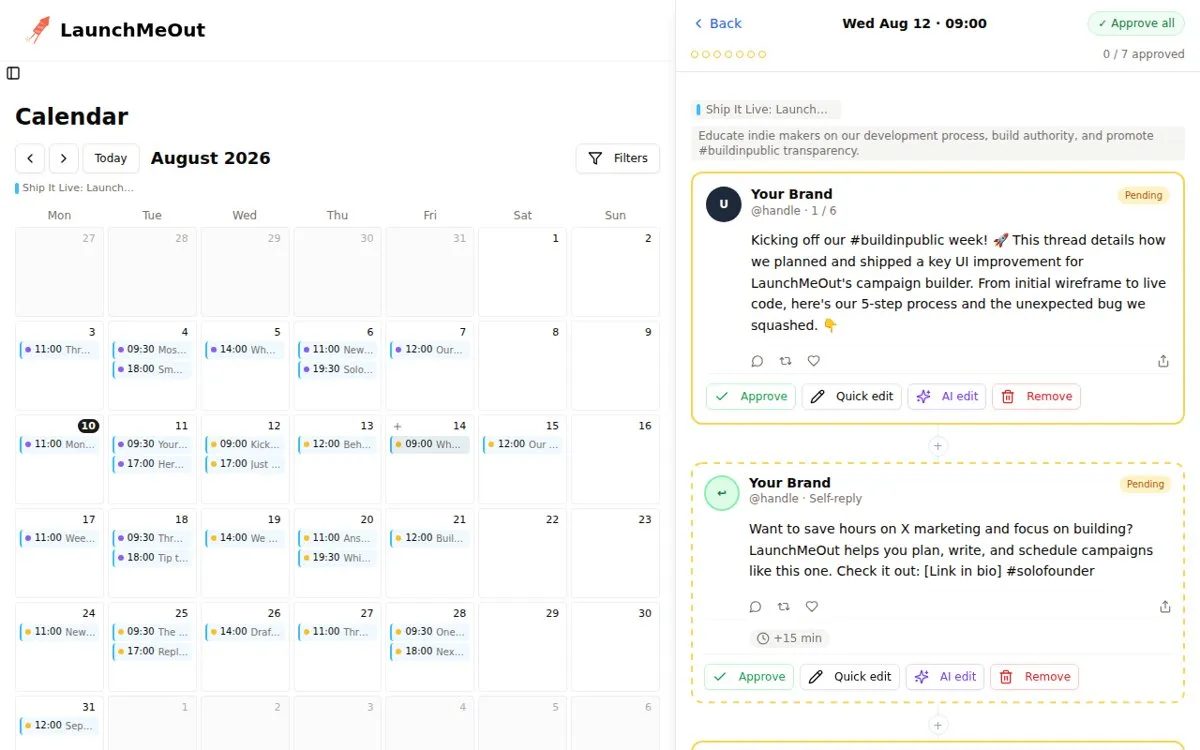This screenshot has height=750, width=1200.
Task: Go to the next month
Action: (64, 158)
